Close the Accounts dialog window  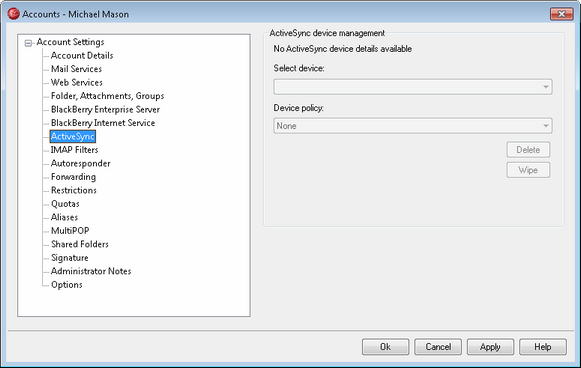click(562, 14)
